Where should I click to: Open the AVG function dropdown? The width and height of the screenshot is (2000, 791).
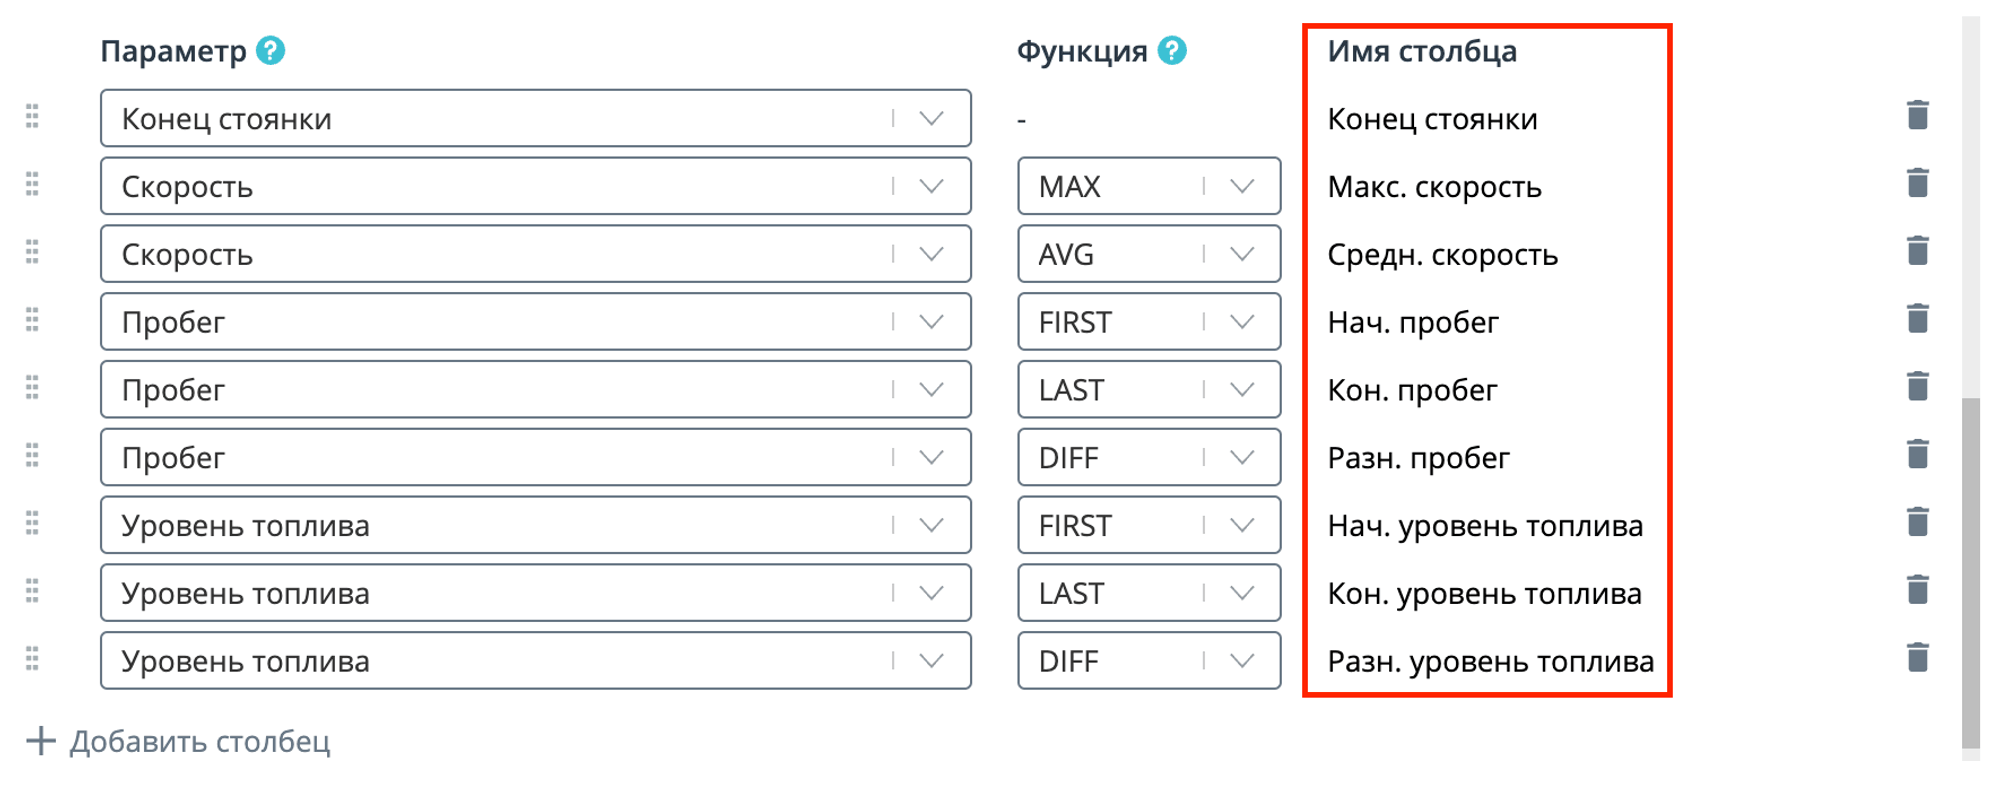click(x=1149, y=254)
